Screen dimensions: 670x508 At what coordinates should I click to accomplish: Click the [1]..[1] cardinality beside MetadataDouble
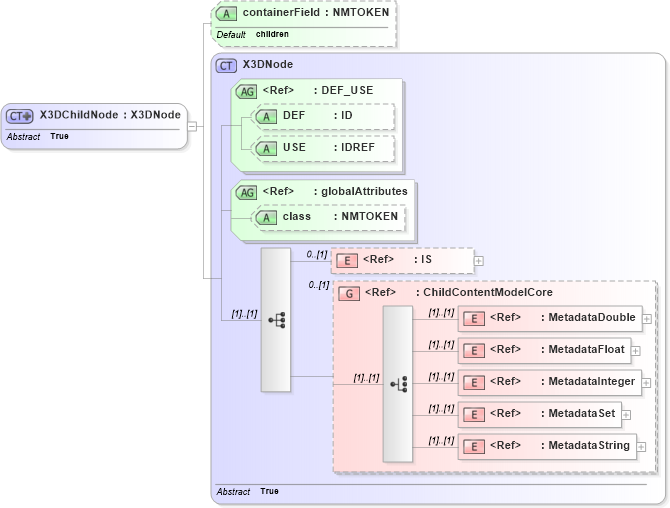(x=441, y=313)
